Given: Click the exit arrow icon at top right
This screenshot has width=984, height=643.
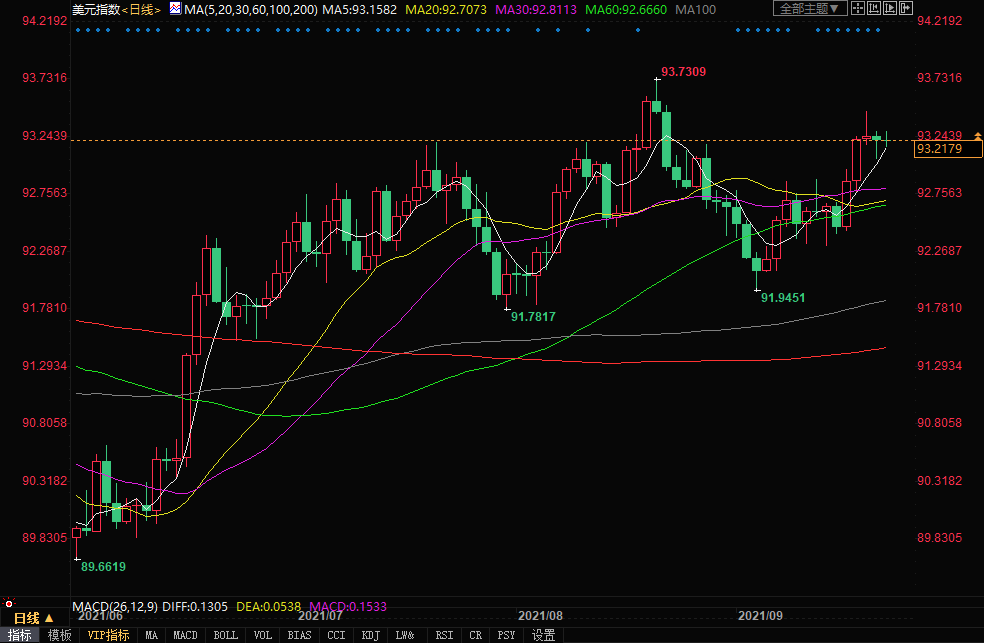Looking at the screenshot, I should click(909, 8).
